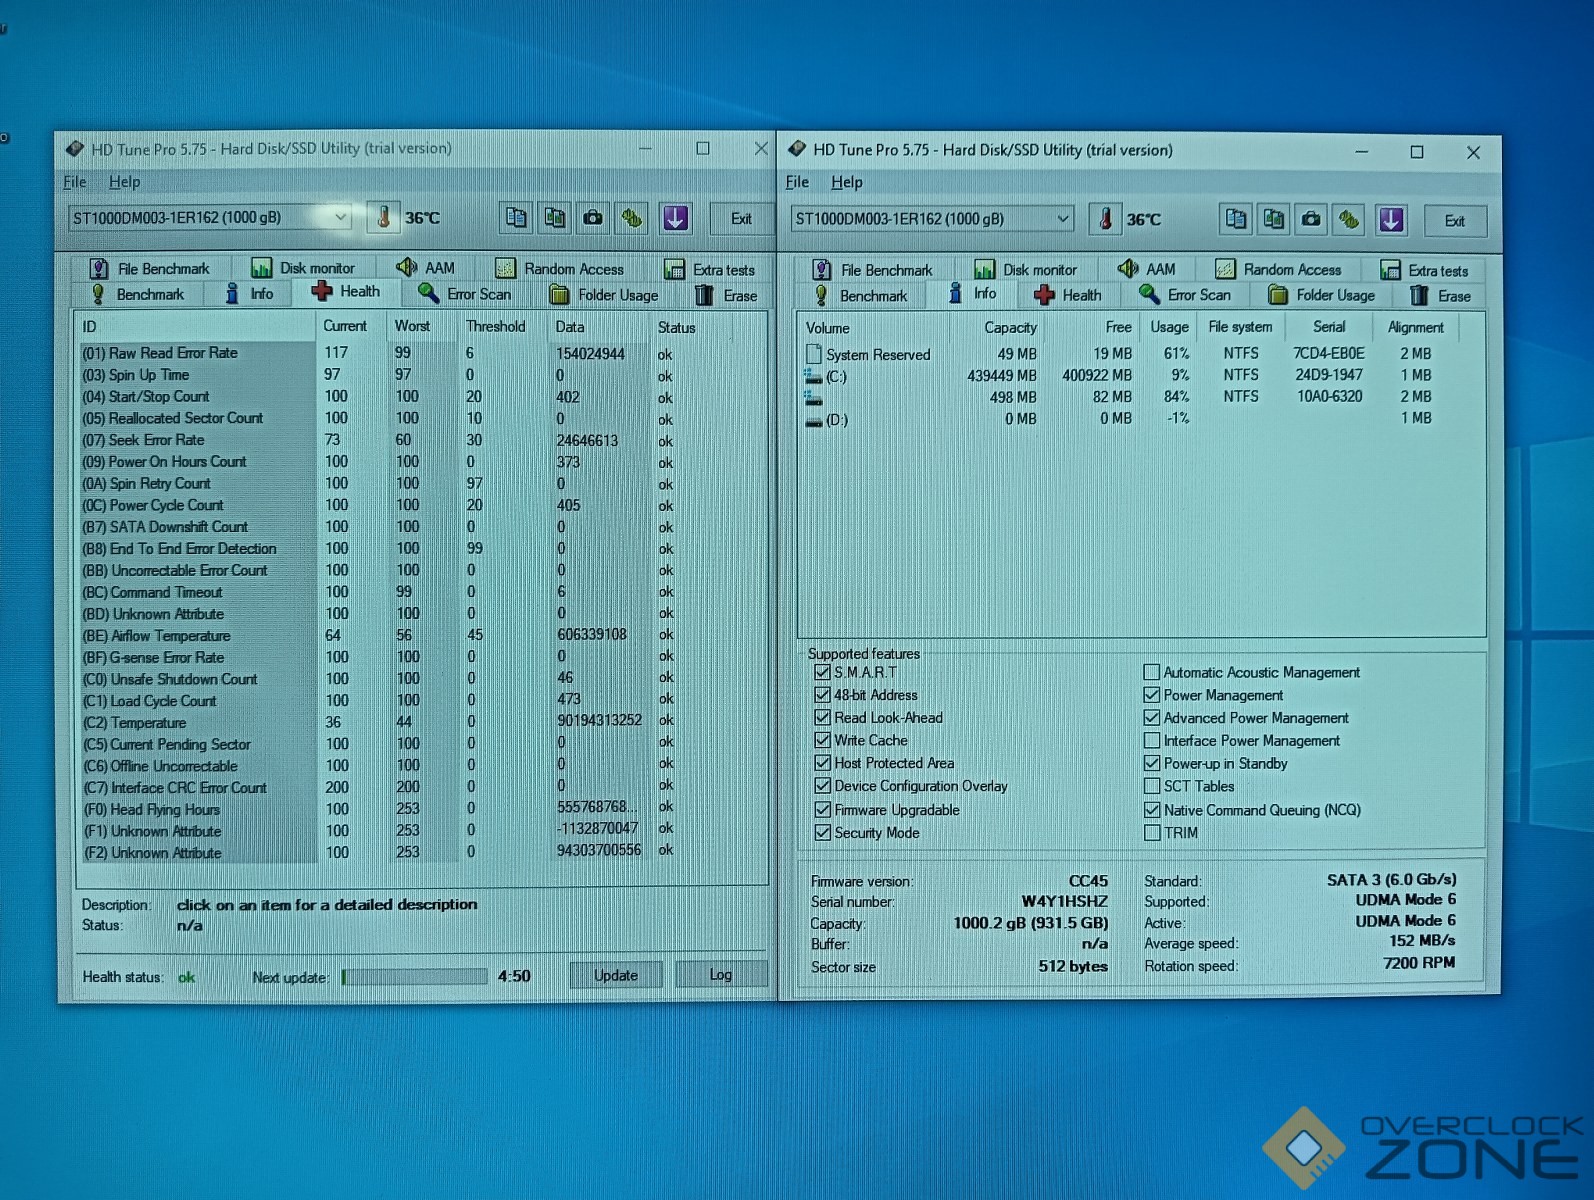Click the Capacity column header in Info table

(1010, 327)
